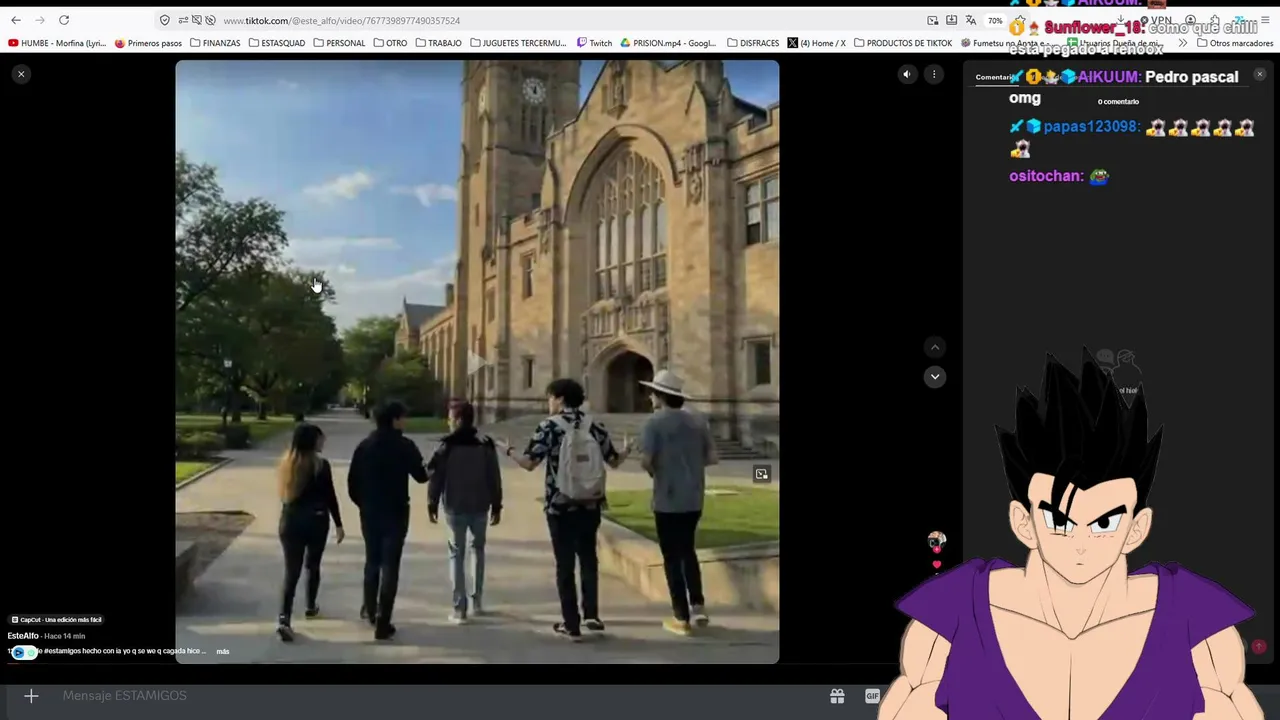Screen dimensions: 1280x720
Task: Go forward in the browser
Action: click(40, 20)
